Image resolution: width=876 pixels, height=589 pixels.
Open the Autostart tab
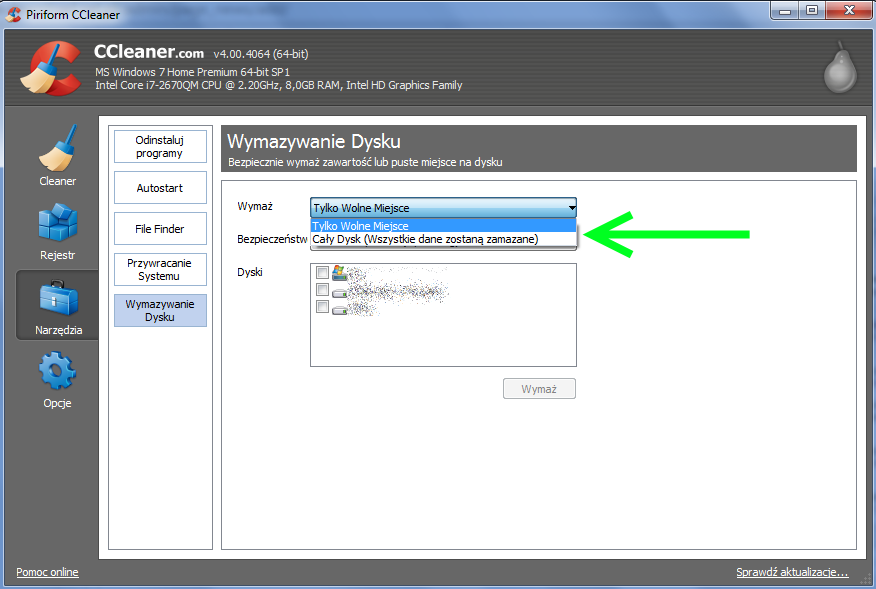click(160, 188)
